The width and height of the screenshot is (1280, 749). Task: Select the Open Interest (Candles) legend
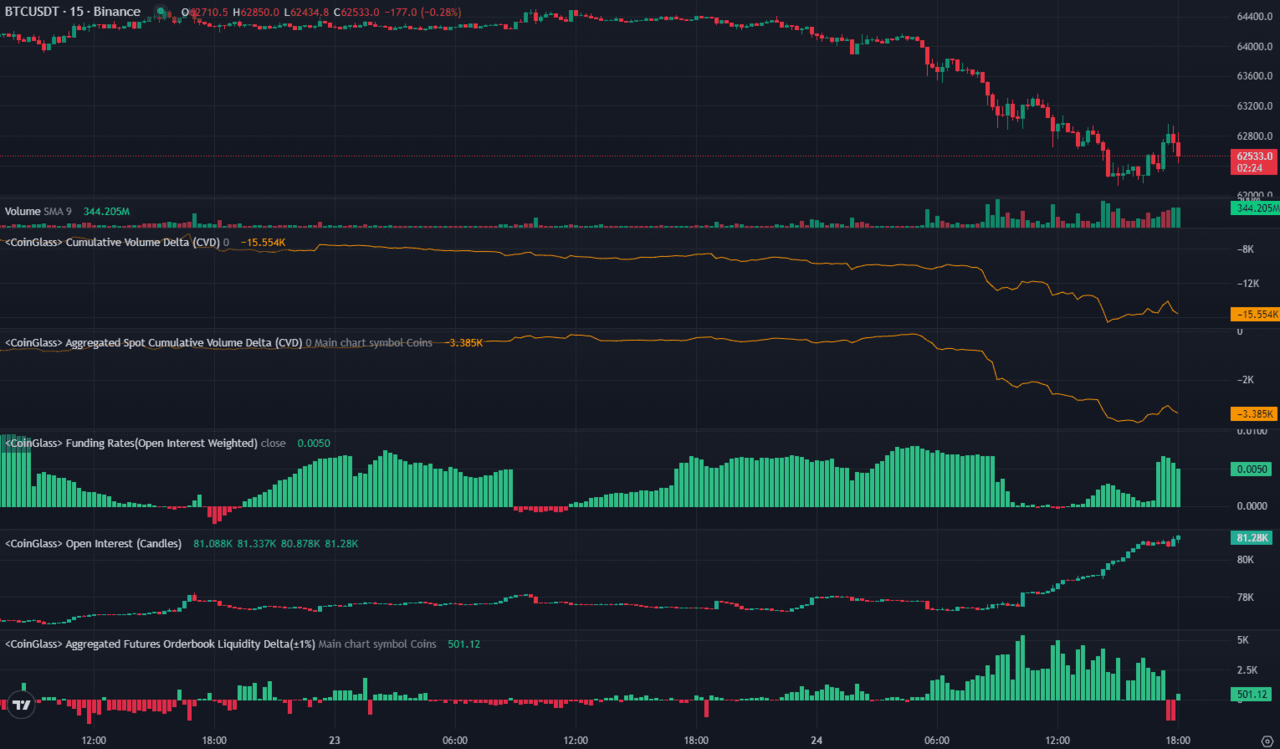(93, 543)
